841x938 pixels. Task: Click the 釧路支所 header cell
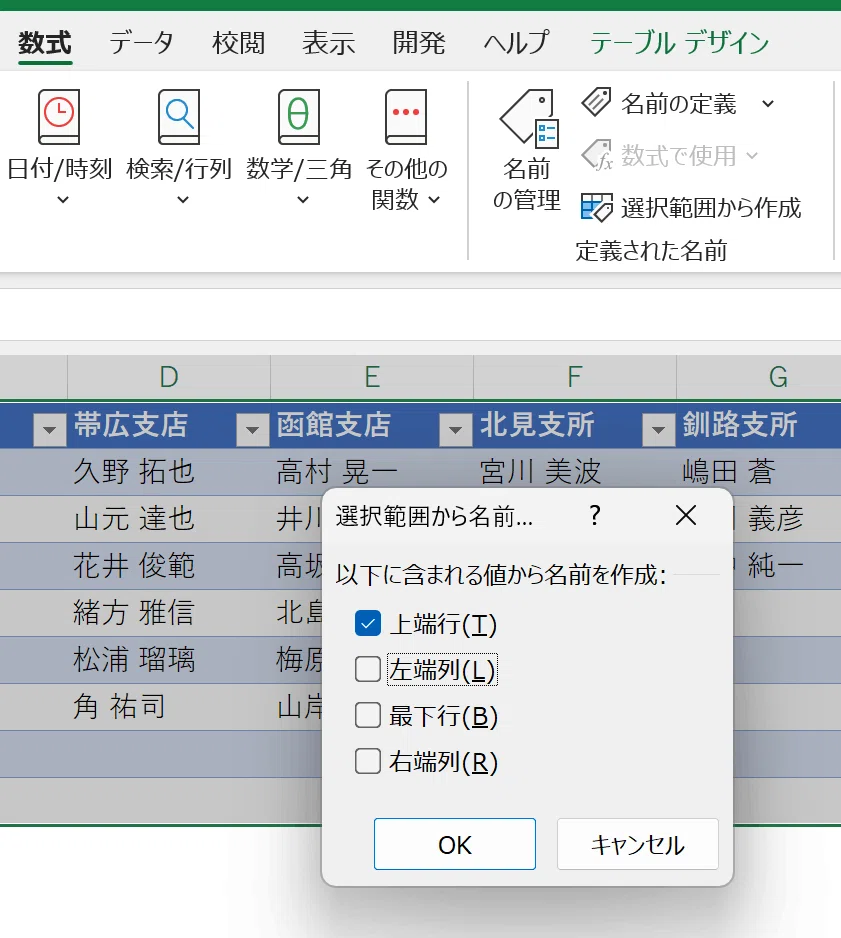click(759, 425)
